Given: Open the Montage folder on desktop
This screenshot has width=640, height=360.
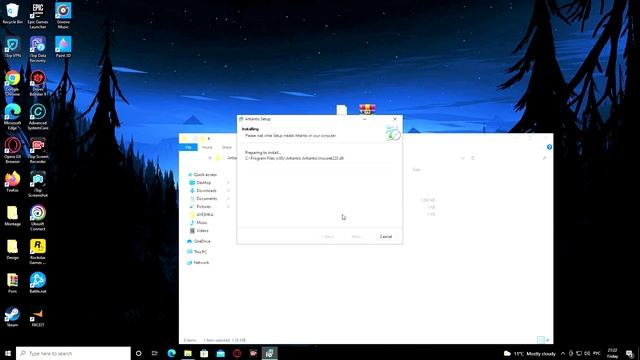Looking at the screenshot, I should pos(12,216).
